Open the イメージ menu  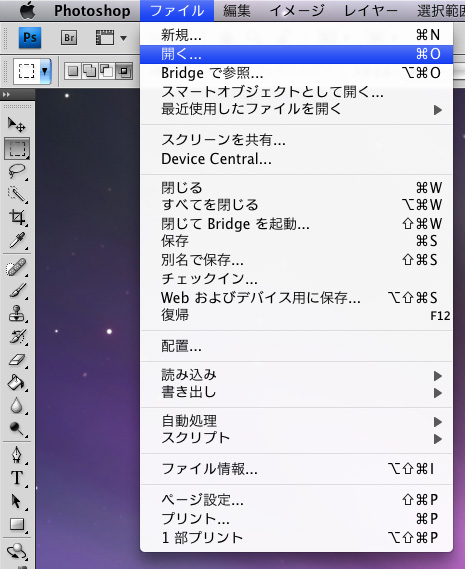click(x=297, y=11)
